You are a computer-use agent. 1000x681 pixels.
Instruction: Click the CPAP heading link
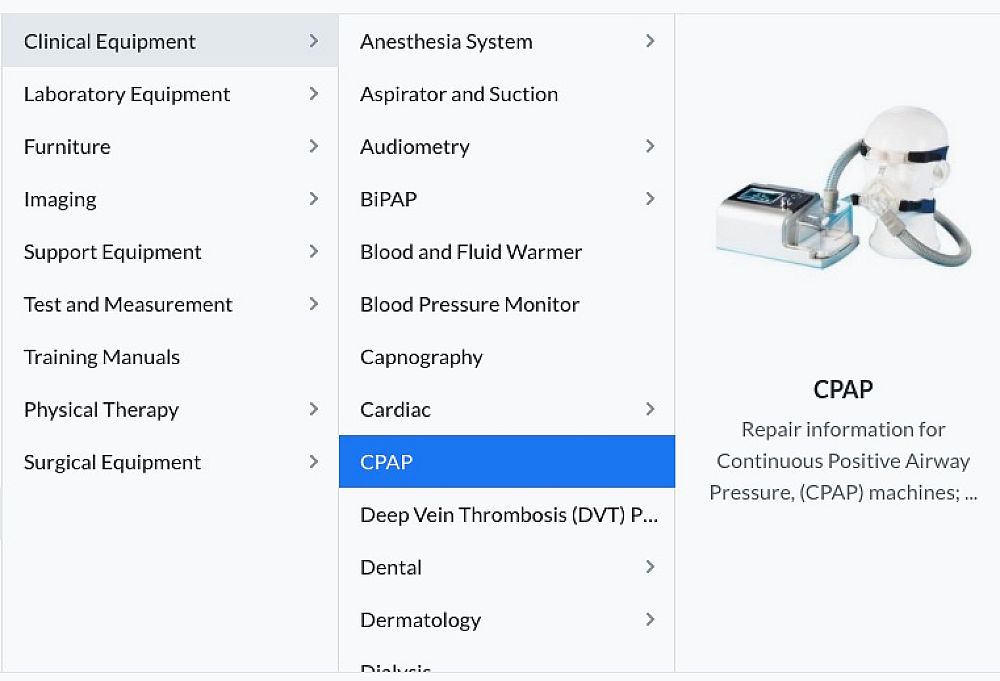point(843,389)
